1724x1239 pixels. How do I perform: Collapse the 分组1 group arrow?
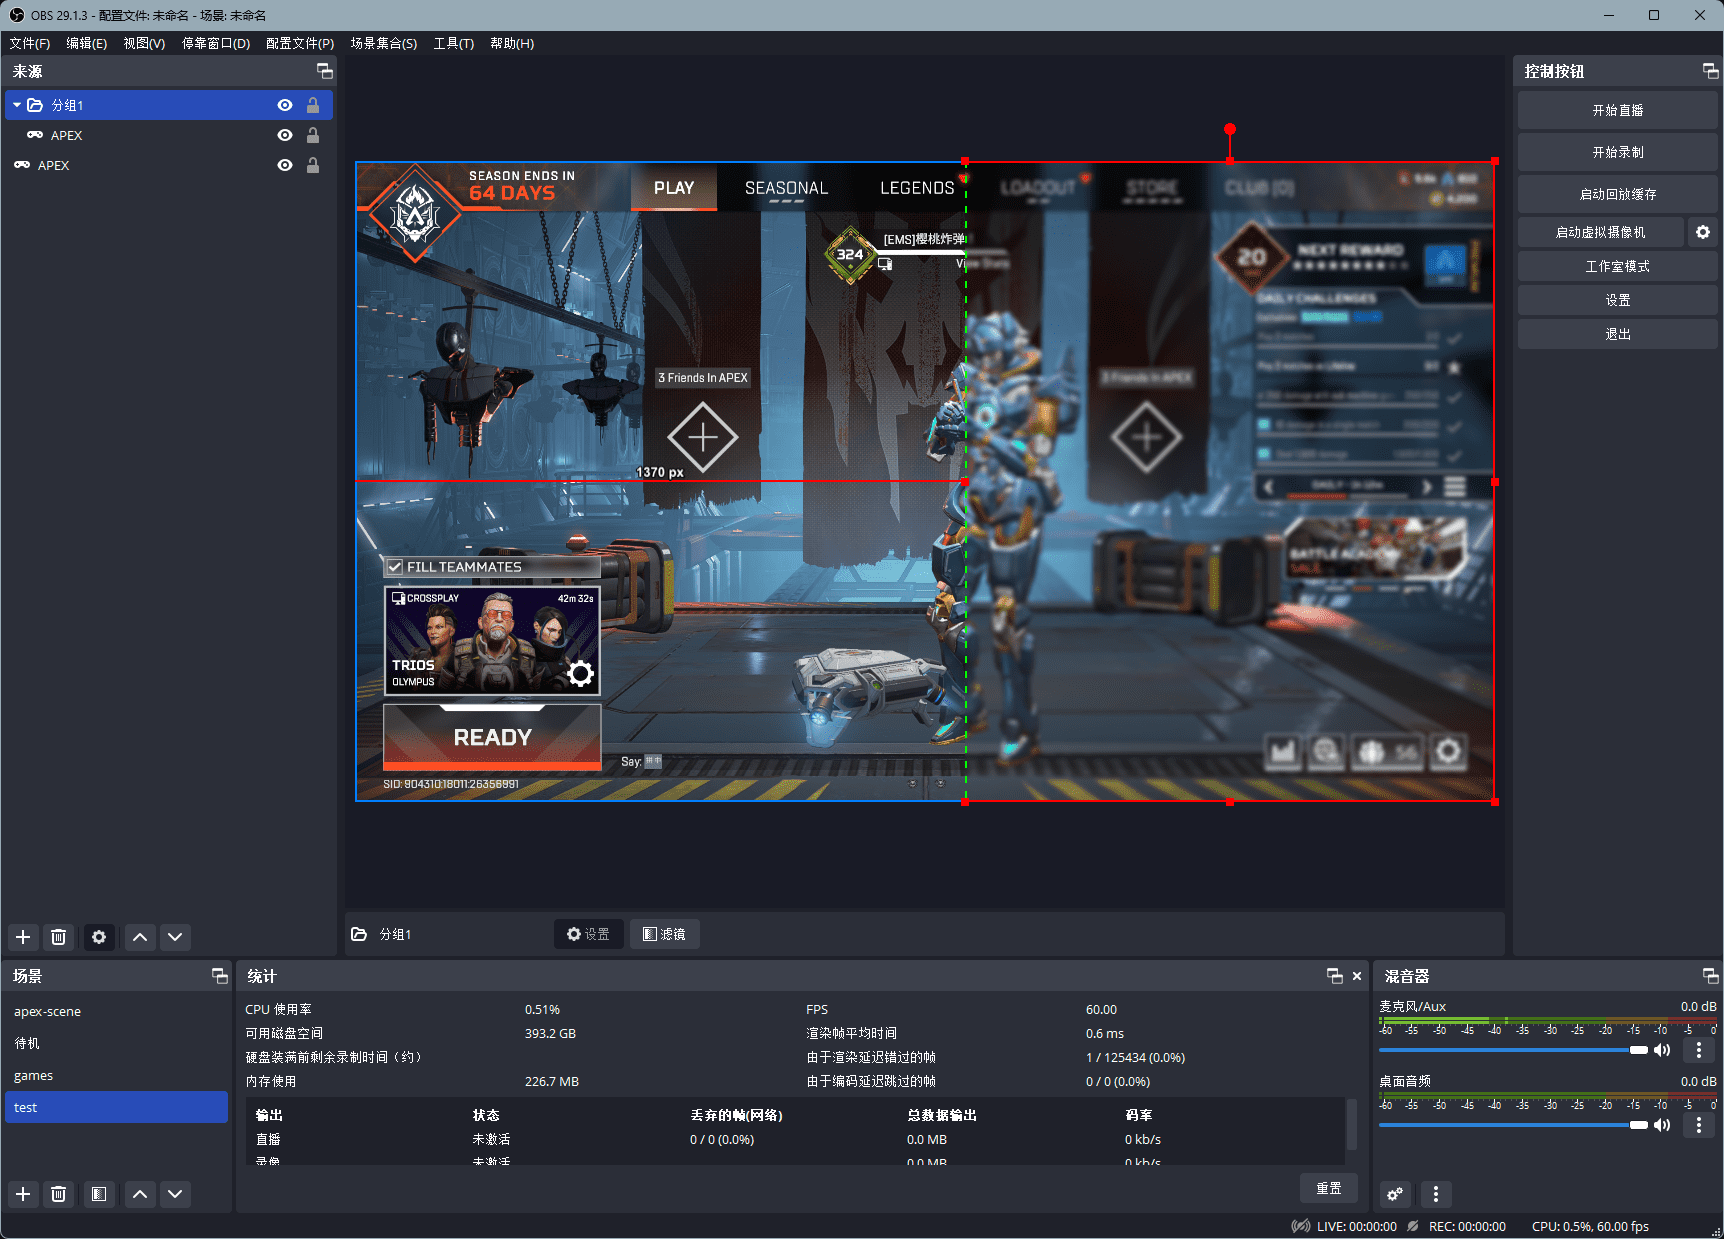17,105
